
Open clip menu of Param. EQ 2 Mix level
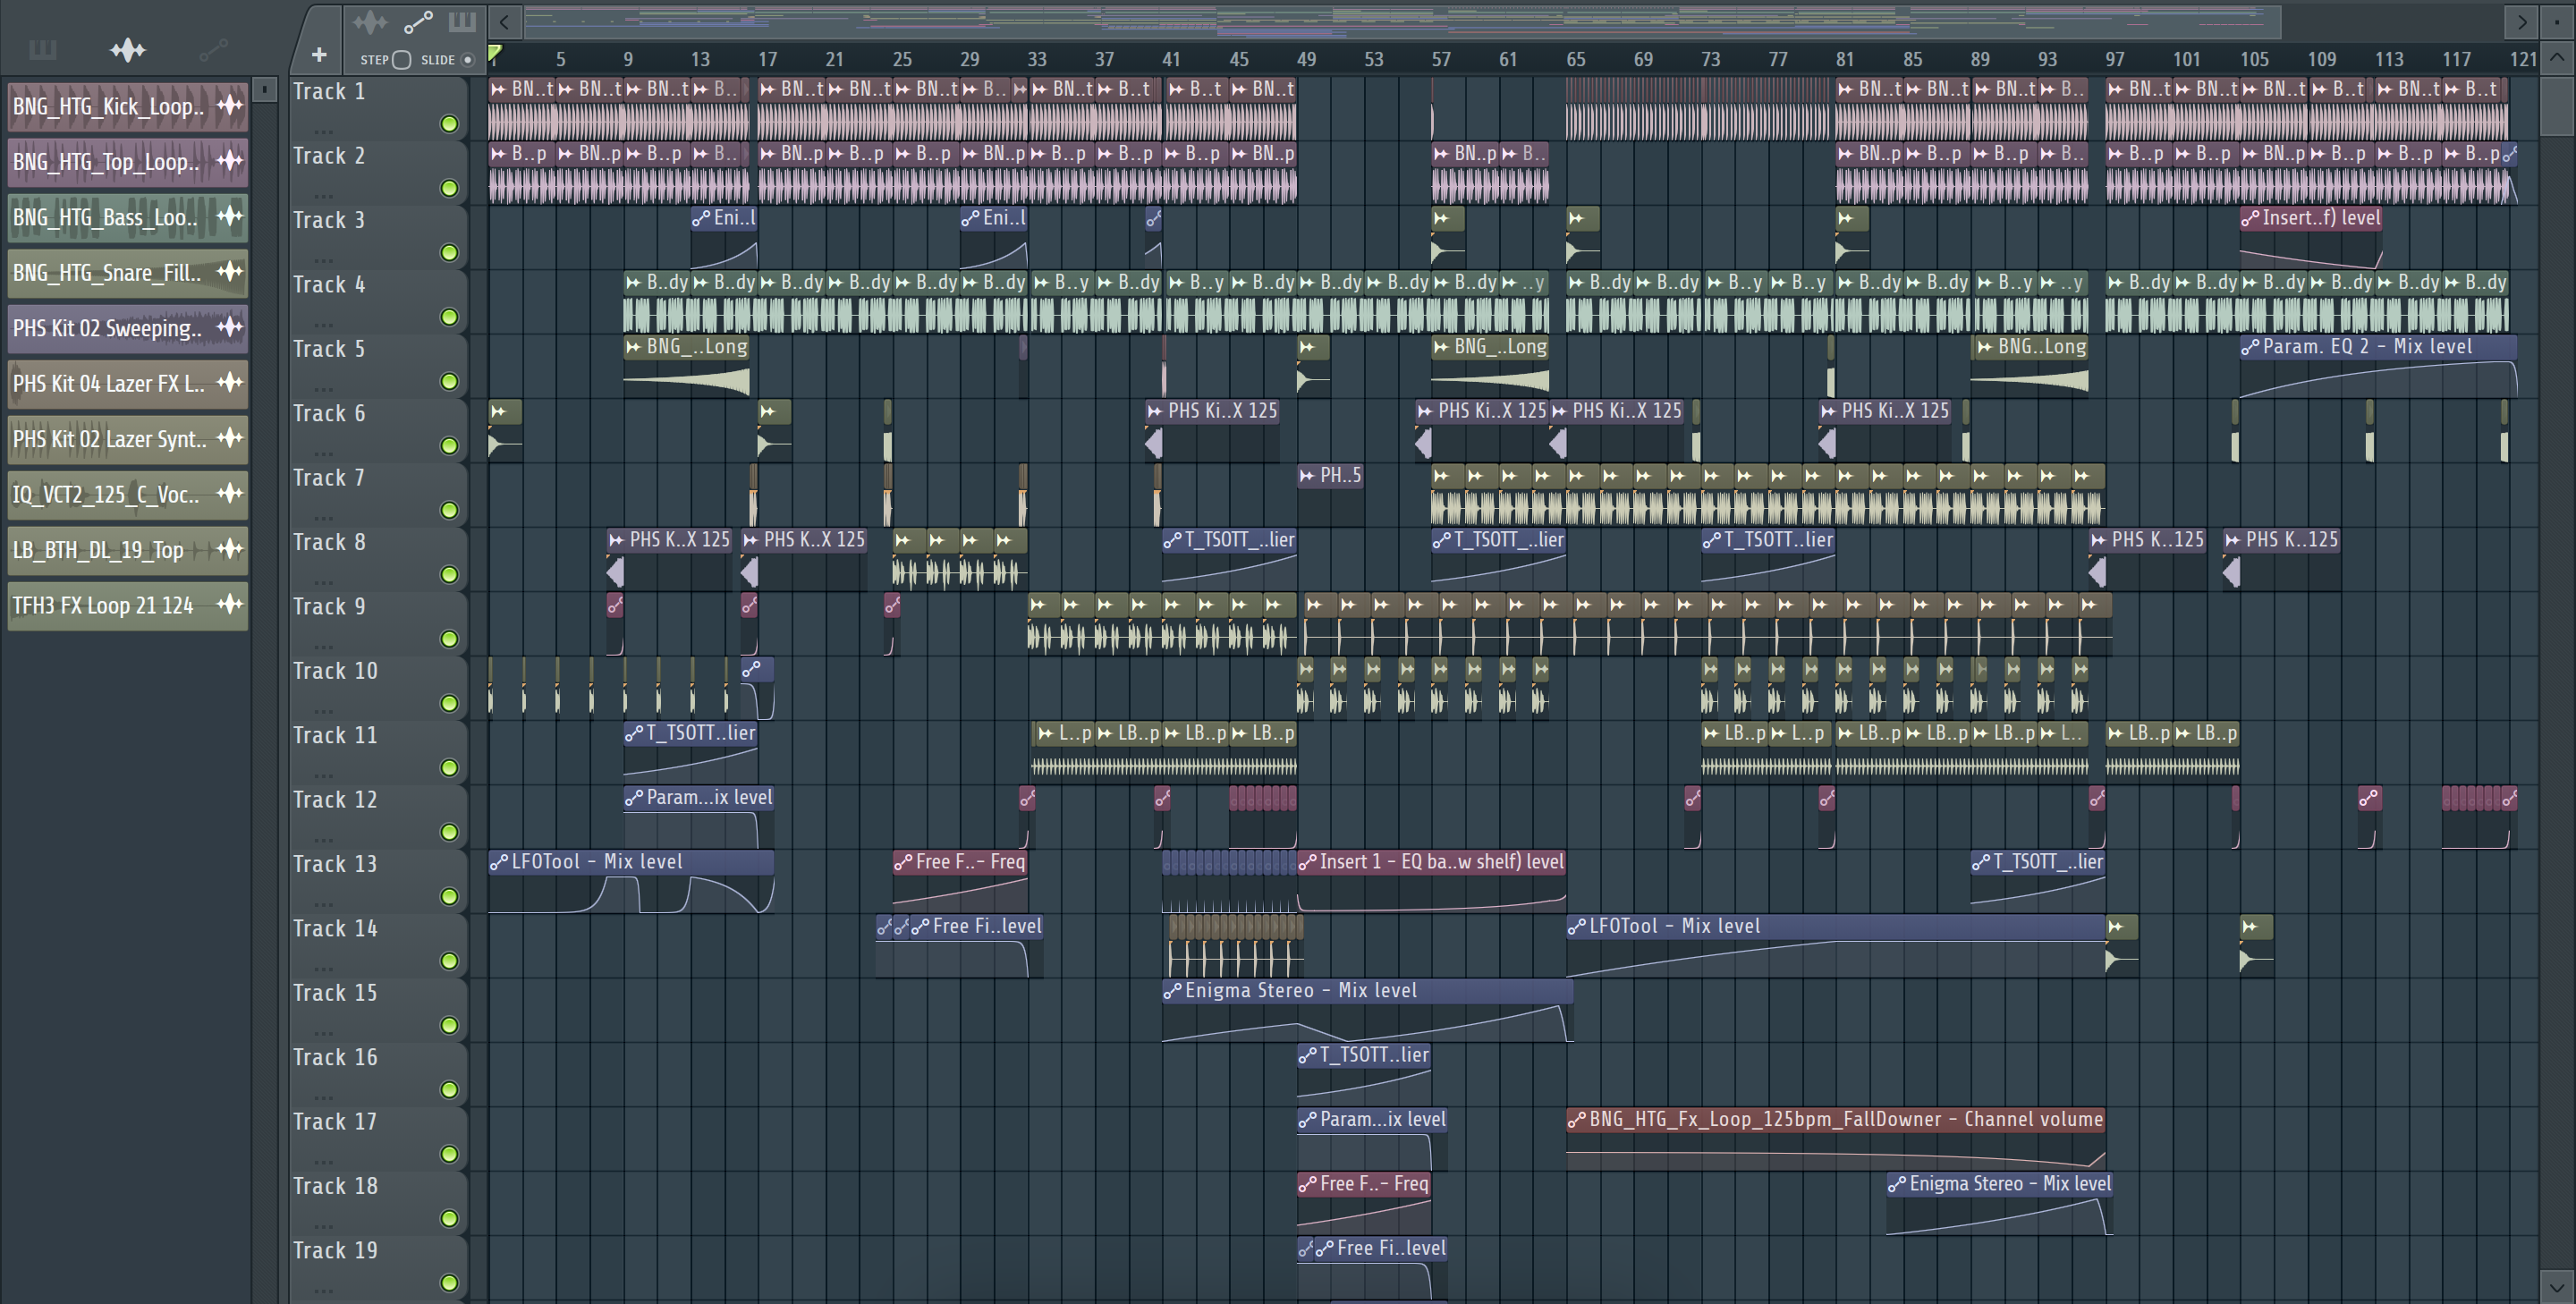(x=2250, y=347)
